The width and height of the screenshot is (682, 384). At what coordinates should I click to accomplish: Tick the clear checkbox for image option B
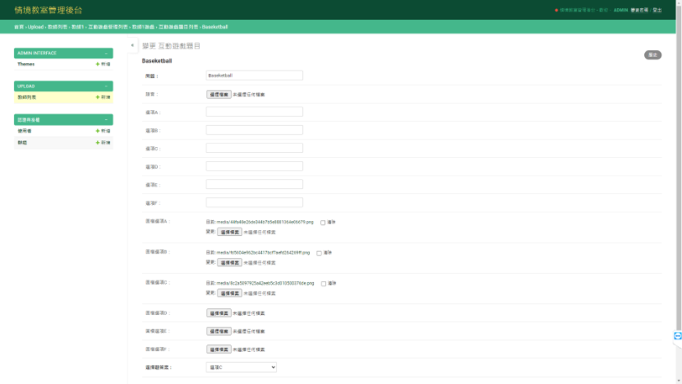(319, 253)
